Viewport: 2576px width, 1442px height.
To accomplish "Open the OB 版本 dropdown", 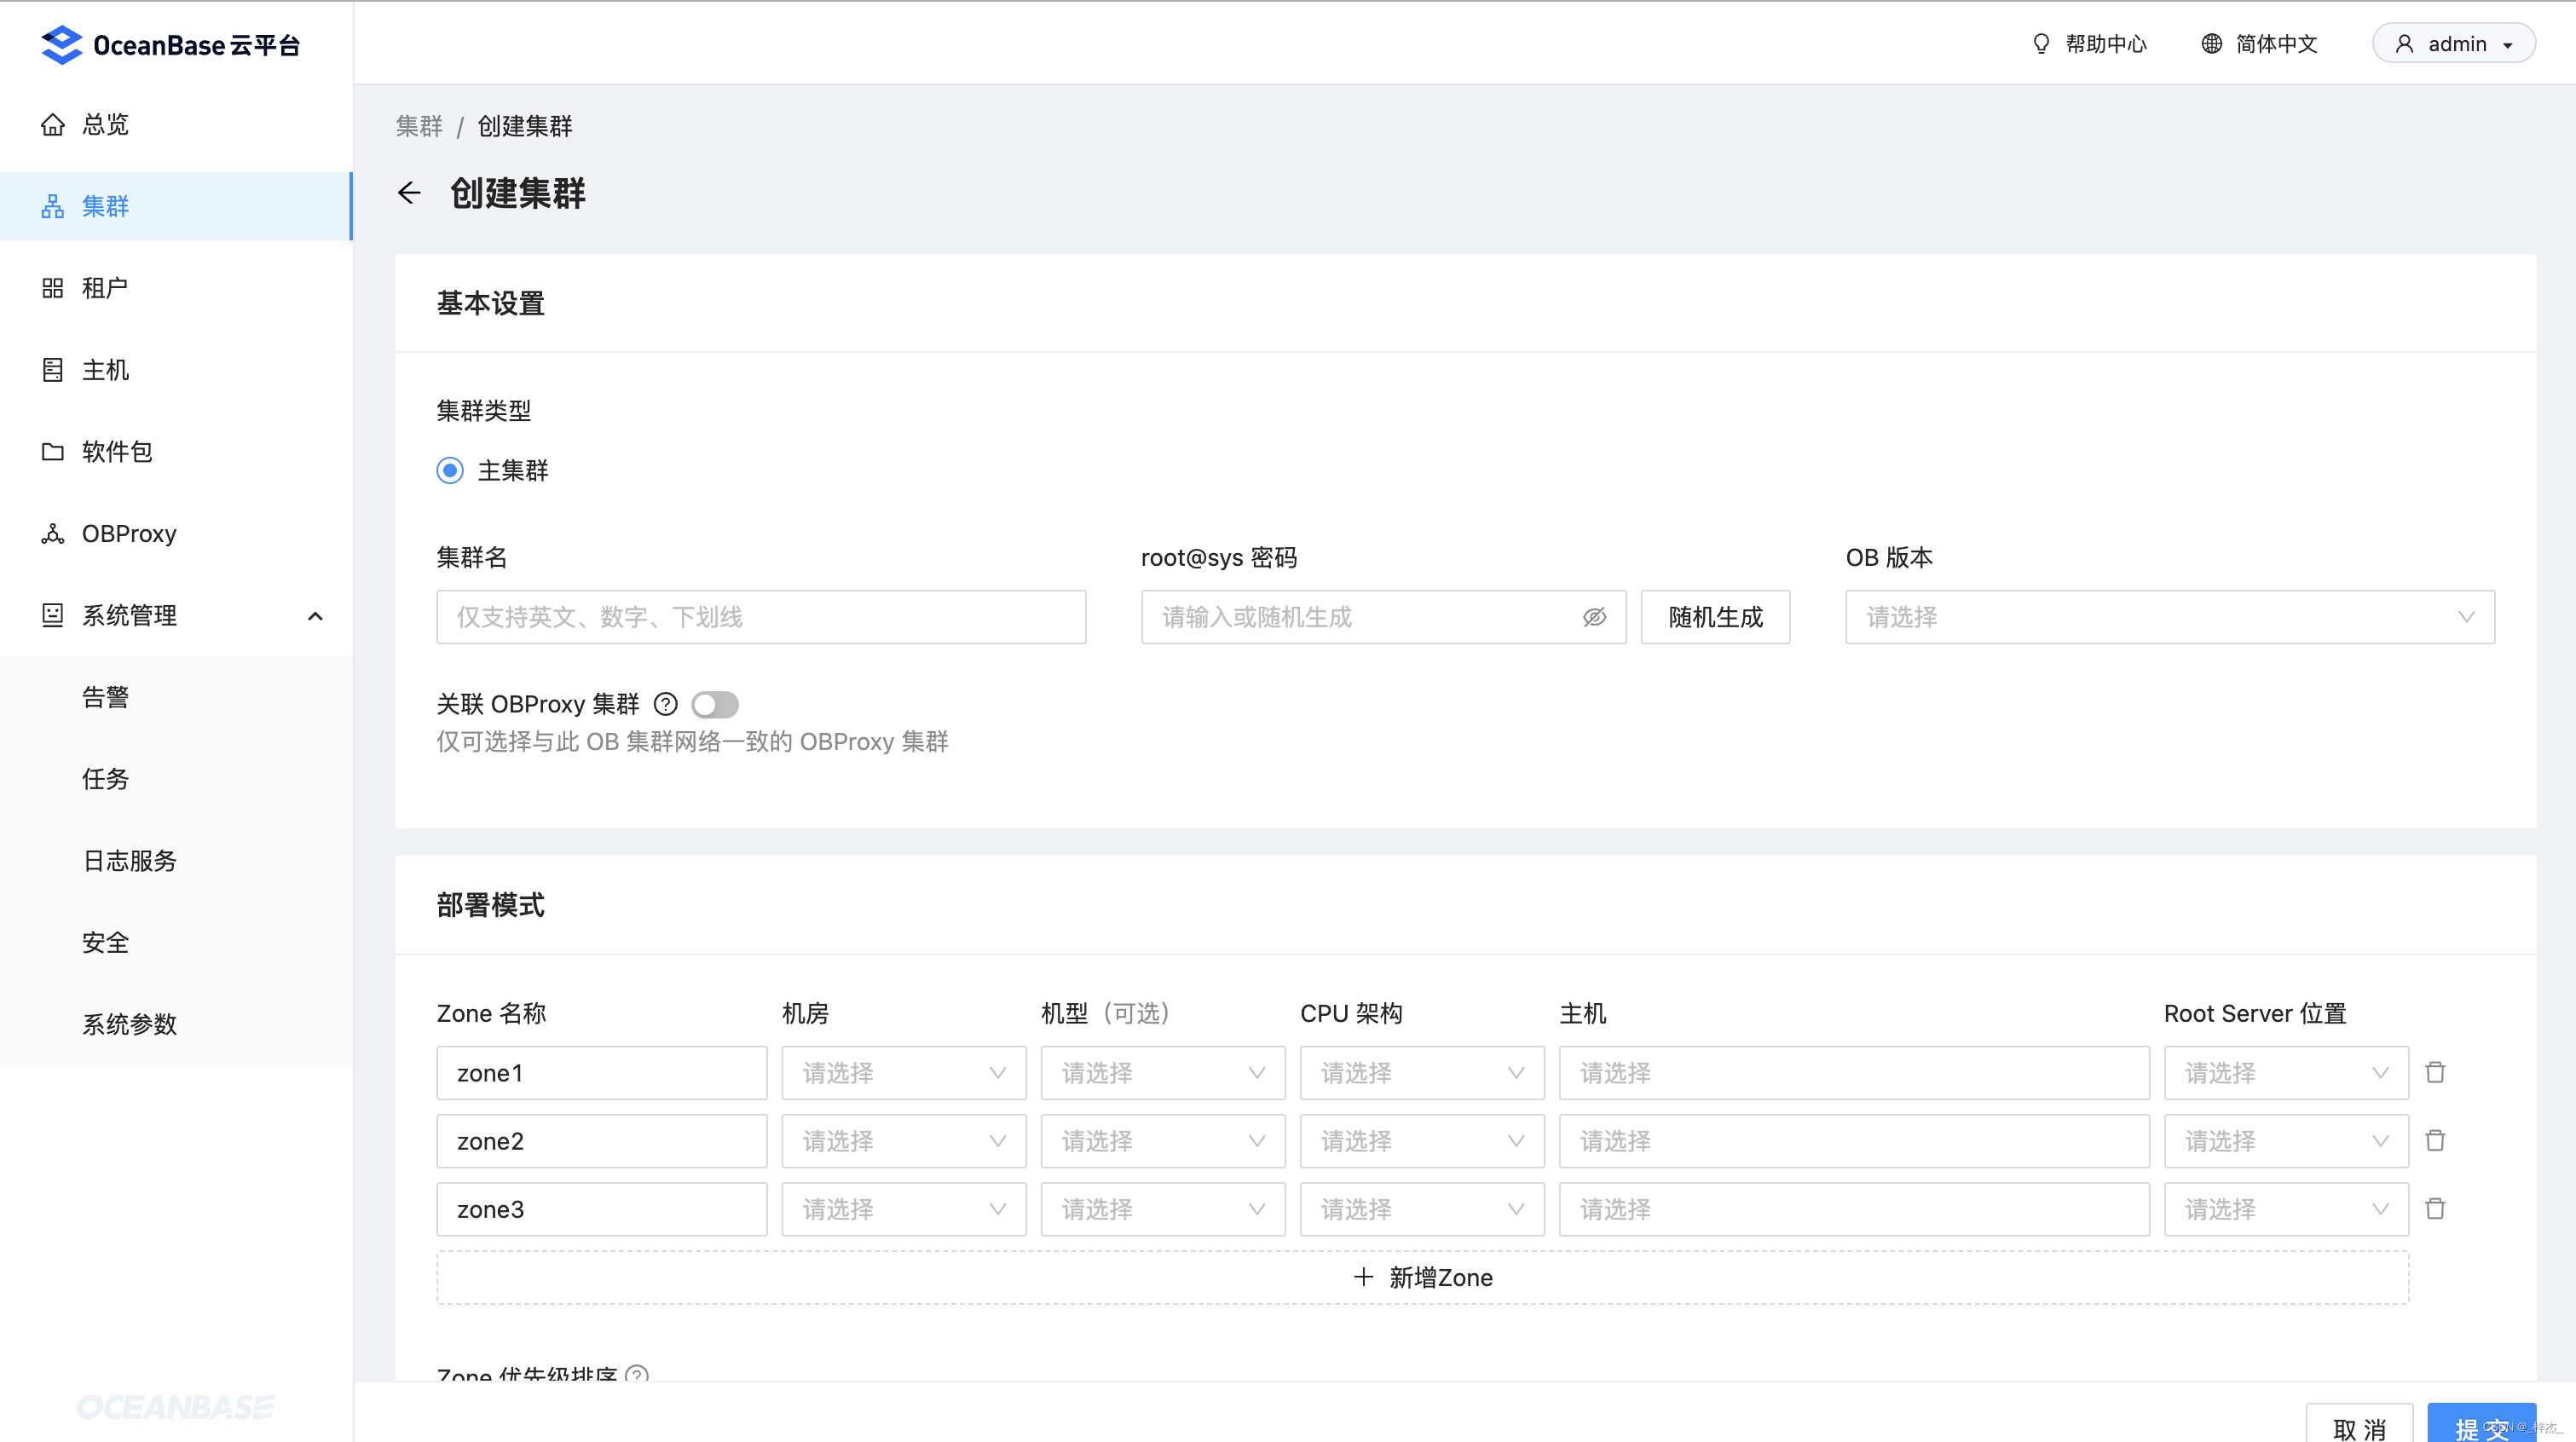I will [2169, 617].
